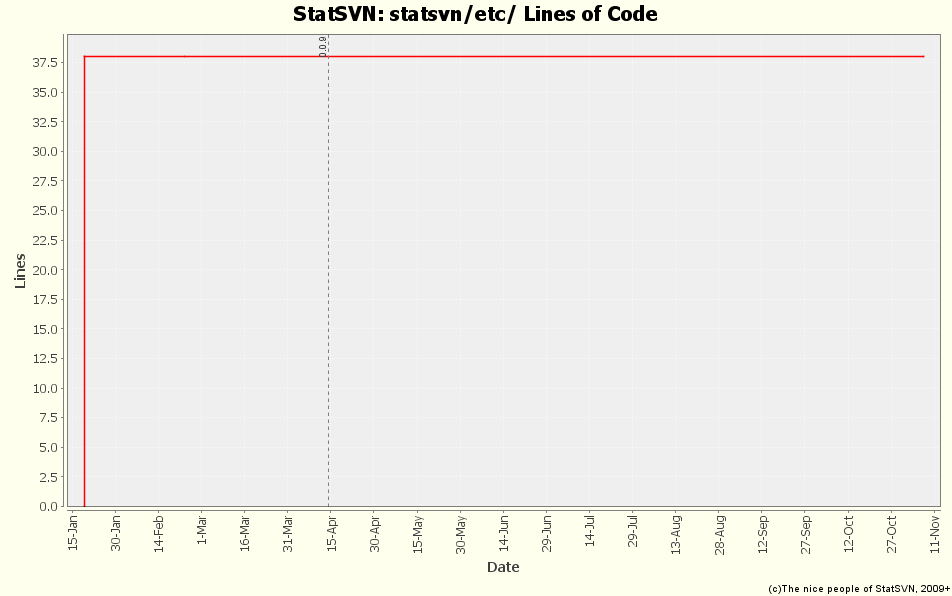Click the '14-Jul' date tick label
Image resolution: width=952 pixels, height=596 pixels.
point(590,530)
